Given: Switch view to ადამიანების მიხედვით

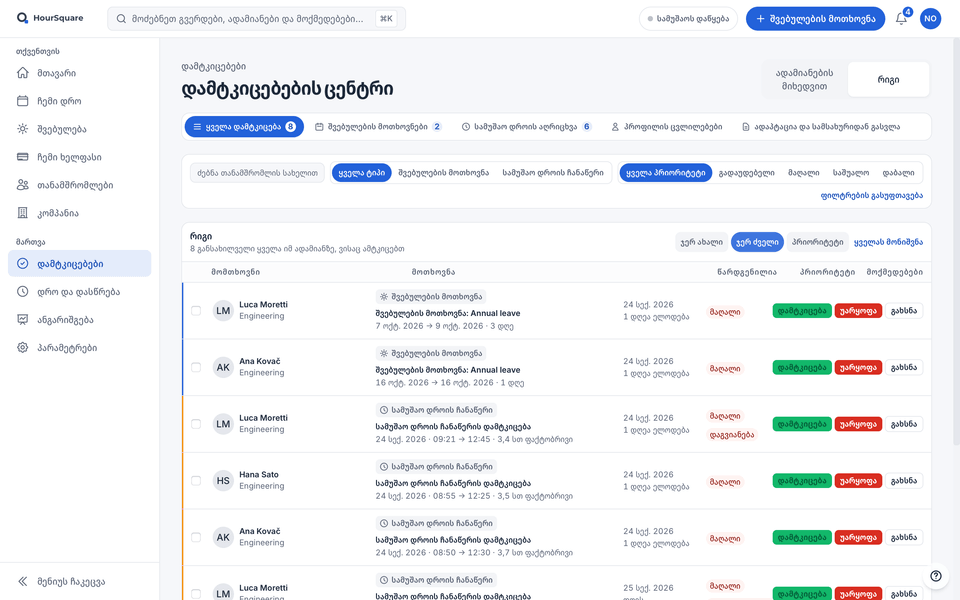Looking at the screenshot, I should 804,80.
